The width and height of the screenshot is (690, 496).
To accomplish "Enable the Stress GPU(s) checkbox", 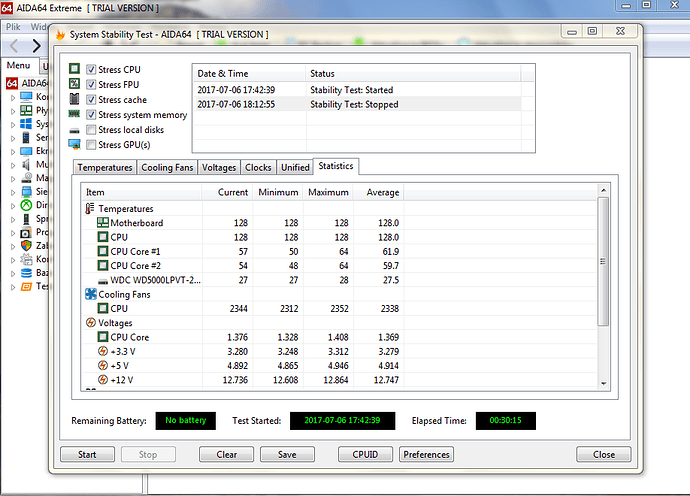I will (91, 144).
